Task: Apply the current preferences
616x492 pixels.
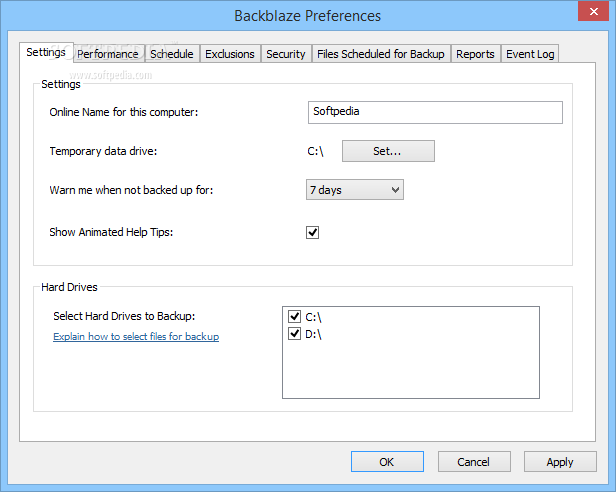Action: point(560,462)
